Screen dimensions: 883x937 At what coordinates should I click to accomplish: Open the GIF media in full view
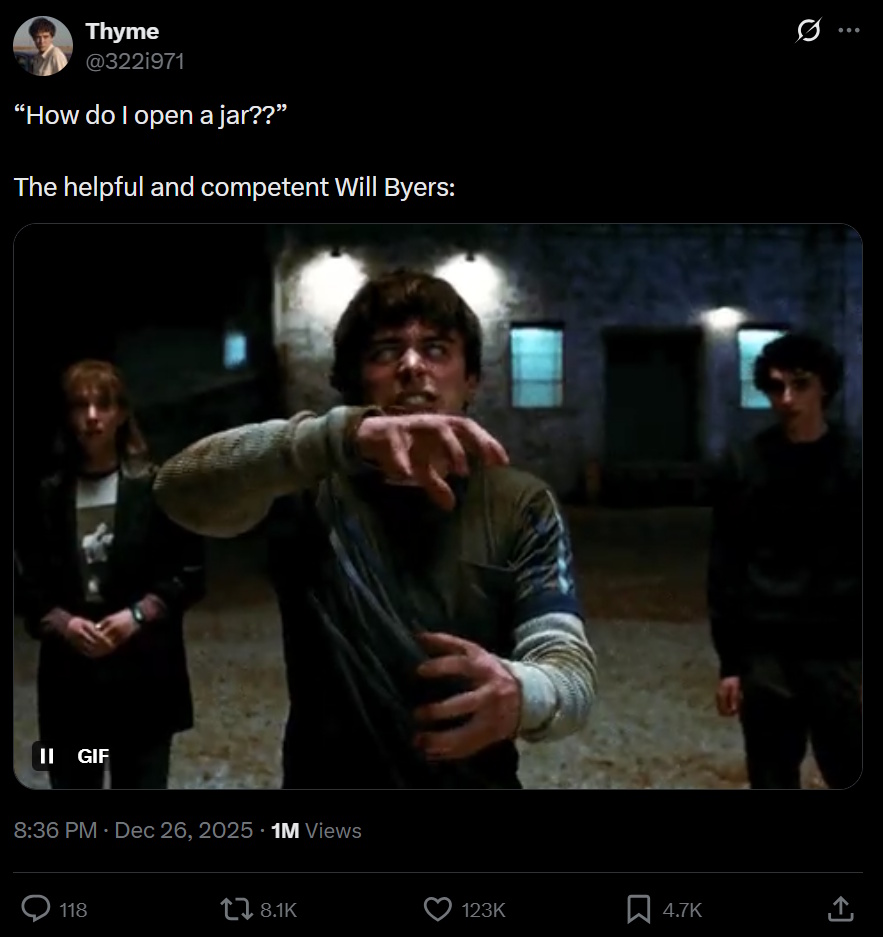[x=438, y=506]
